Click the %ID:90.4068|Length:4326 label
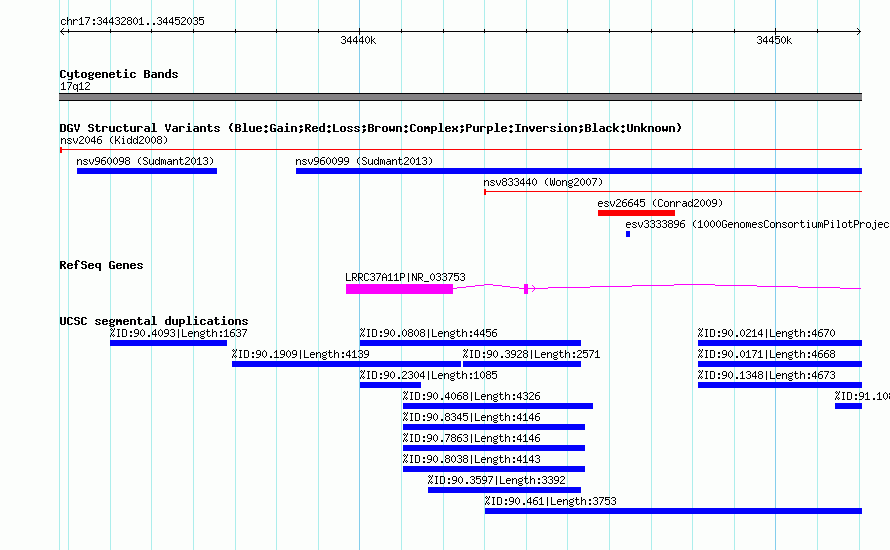 coord(471,396)
